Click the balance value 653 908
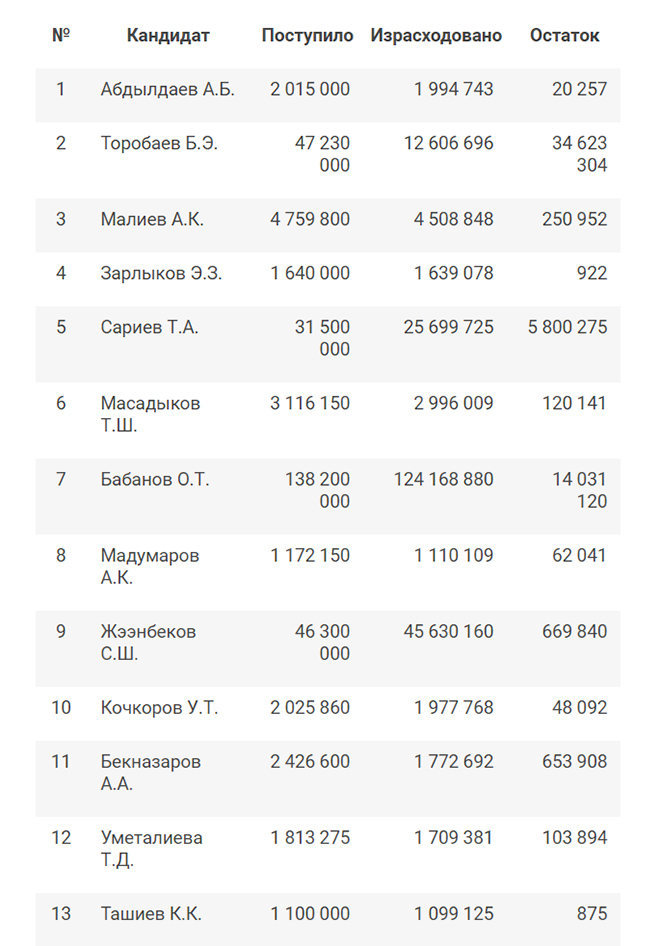The image size is (660, 946). click(x=575, y=762)
